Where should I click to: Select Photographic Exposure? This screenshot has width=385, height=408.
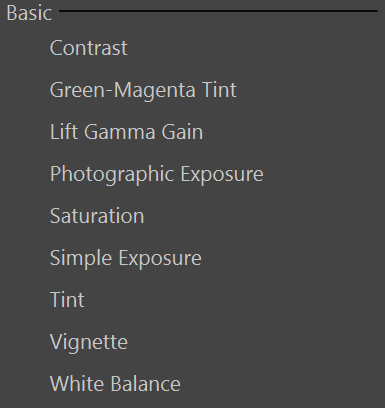point(156,174)
